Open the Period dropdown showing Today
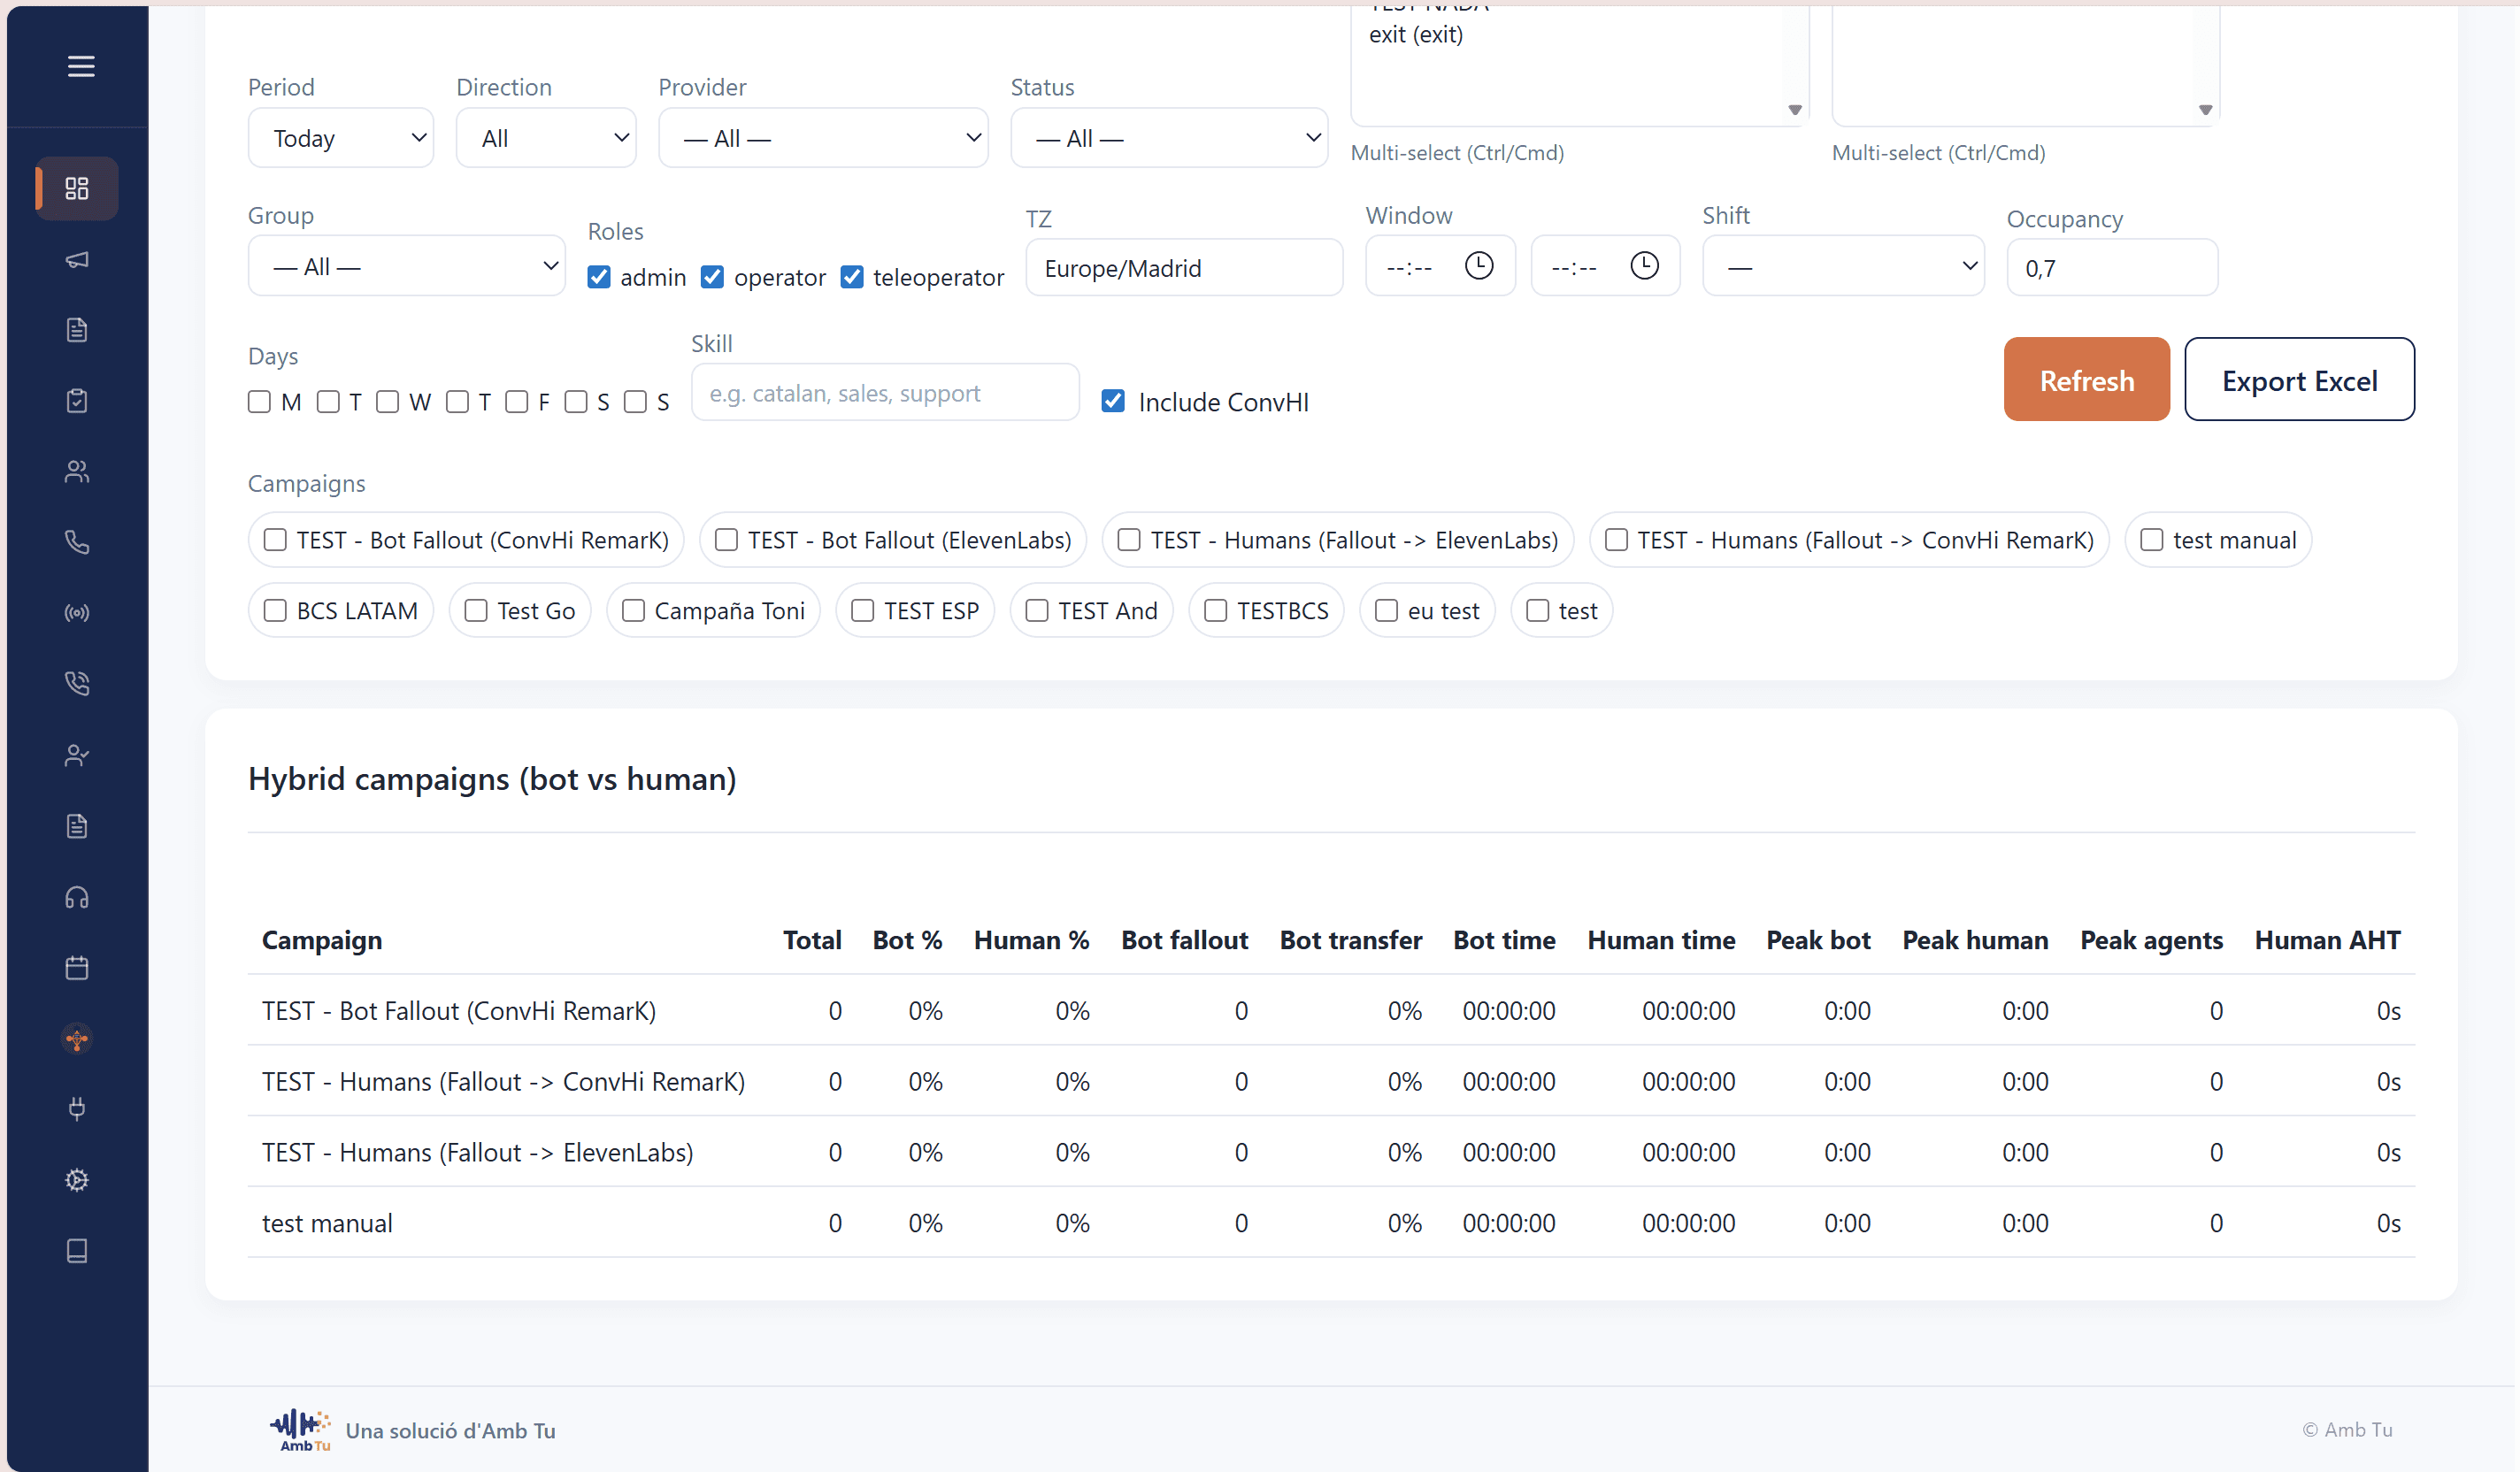The height and width of the screenshot is (1472, 2520). 341,138
